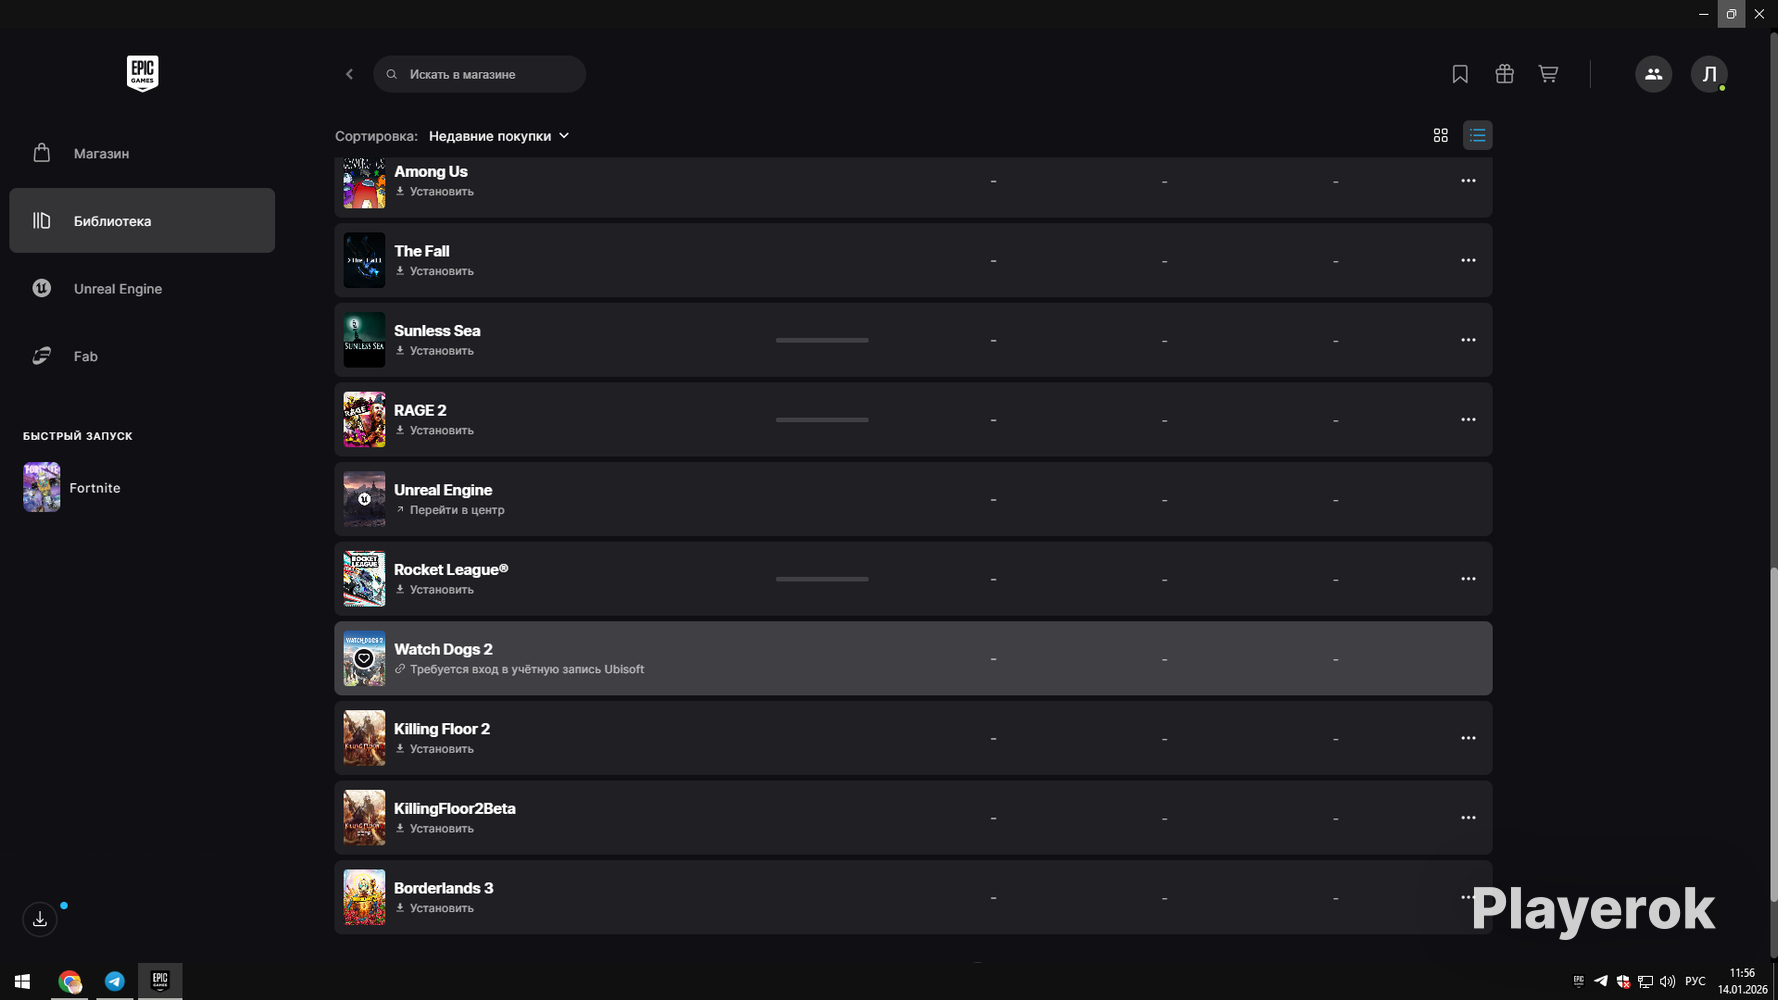Toggle favorite heart on Watch Dogs 2
Screen dimensions: 1778x1000
pyautogui.click(x=364, y=658)
